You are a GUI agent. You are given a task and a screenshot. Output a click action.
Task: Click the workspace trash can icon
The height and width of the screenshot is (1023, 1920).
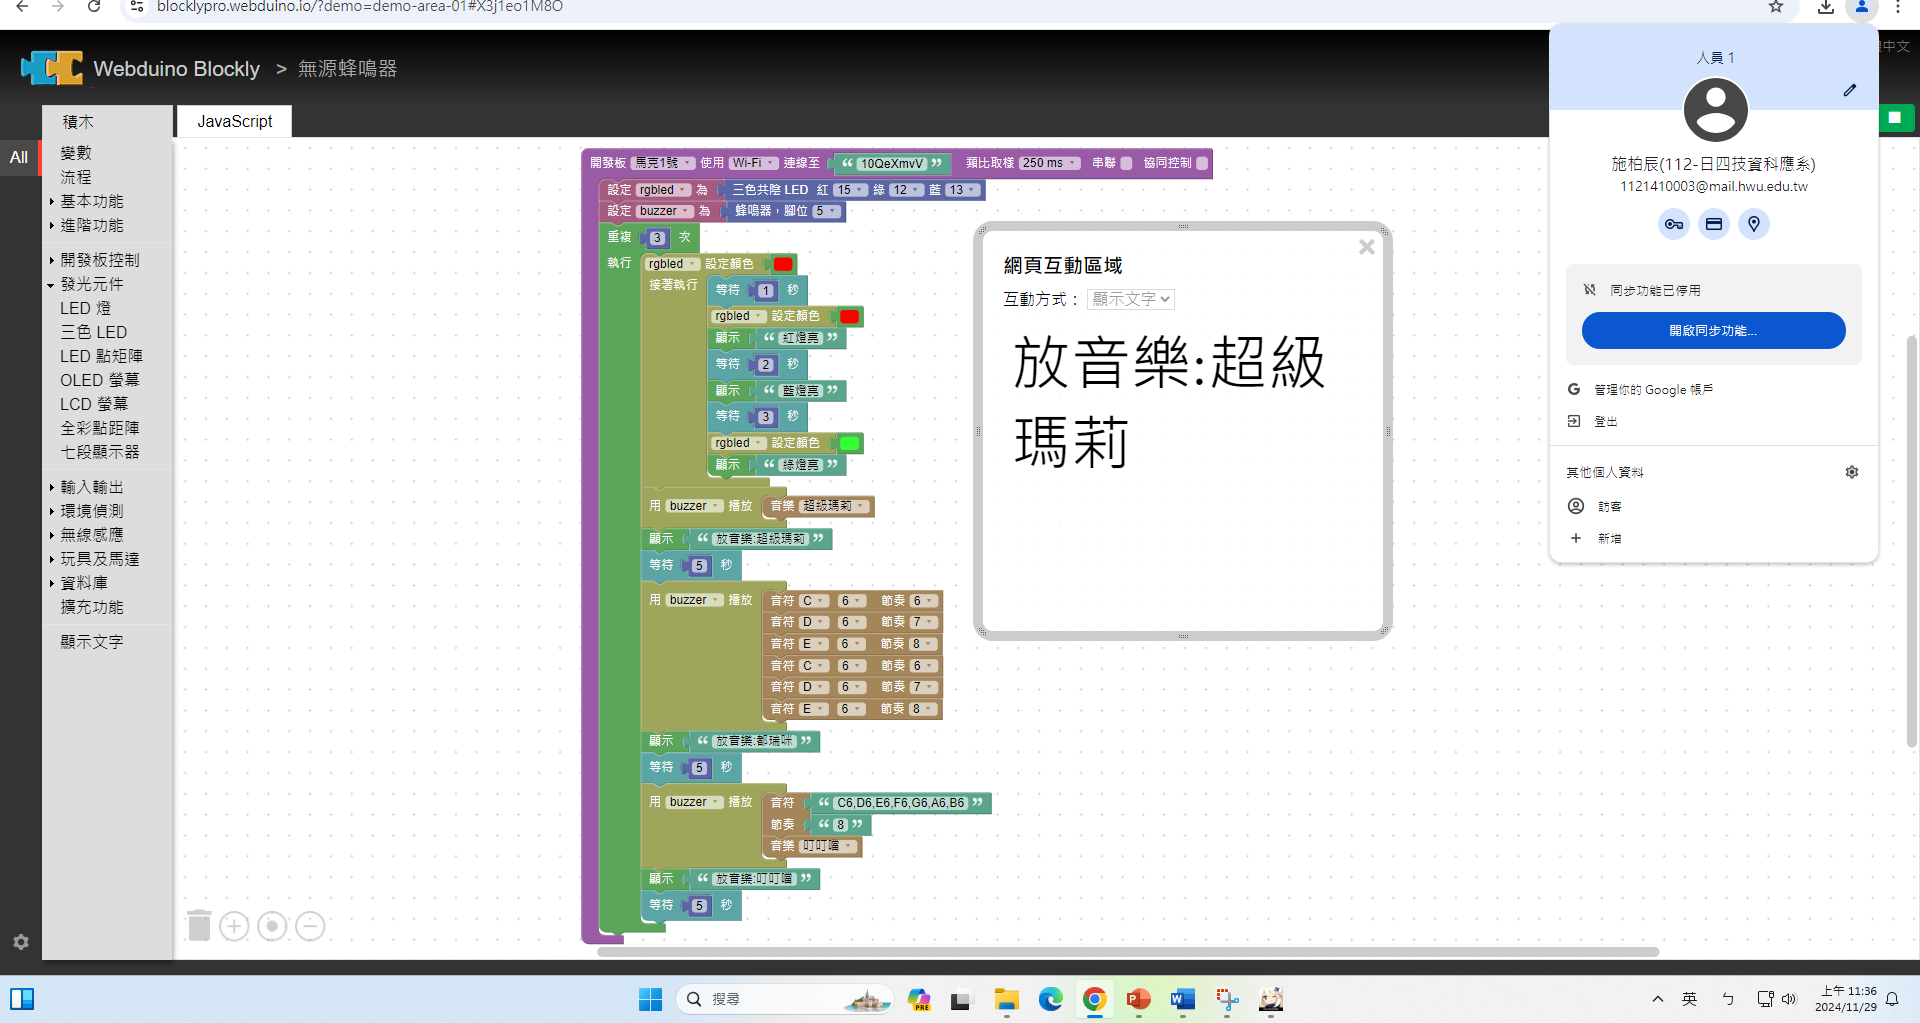pos(199,926)
